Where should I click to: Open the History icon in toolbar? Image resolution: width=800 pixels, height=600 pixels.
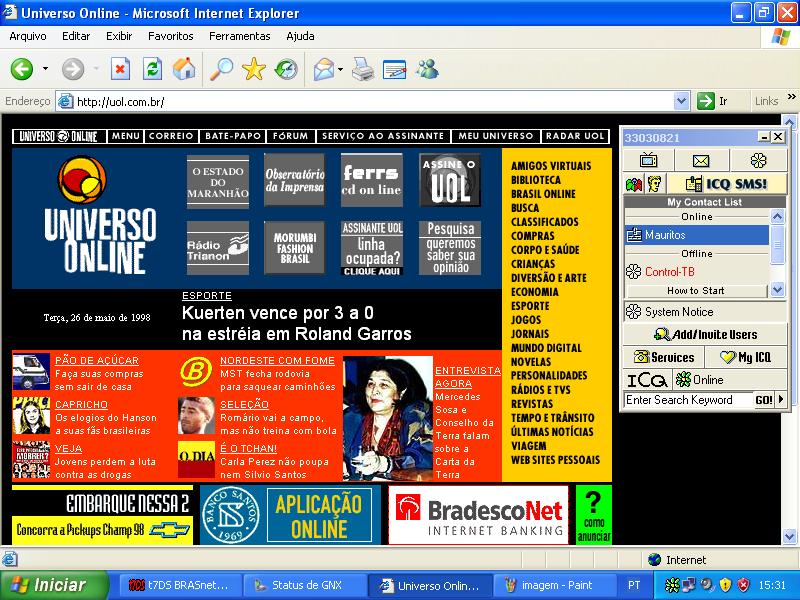tap(287, 69)
